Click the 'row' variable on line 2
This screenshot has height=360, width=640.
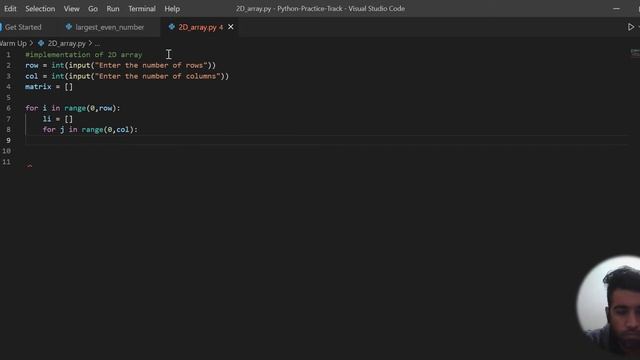pos(31,65)
